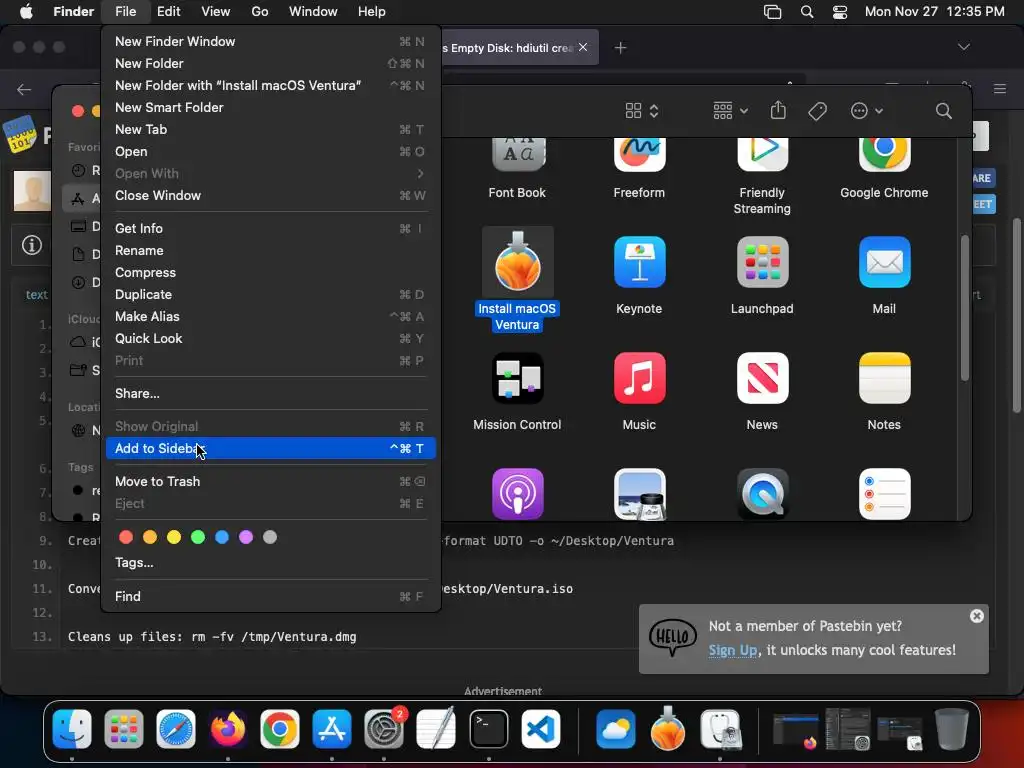Screen dimensions: 1024x768
Task: Select the Podcasts app icon
Action: pyautogui.click(x=517, y=494)
